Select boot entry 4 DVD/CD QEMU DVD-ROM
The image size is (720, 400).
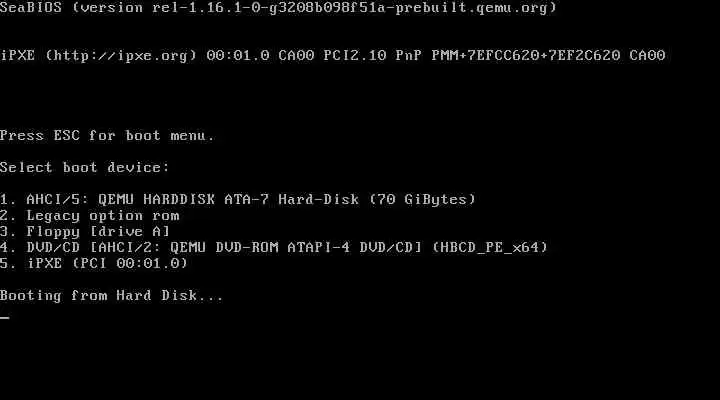tap(274, 248)
